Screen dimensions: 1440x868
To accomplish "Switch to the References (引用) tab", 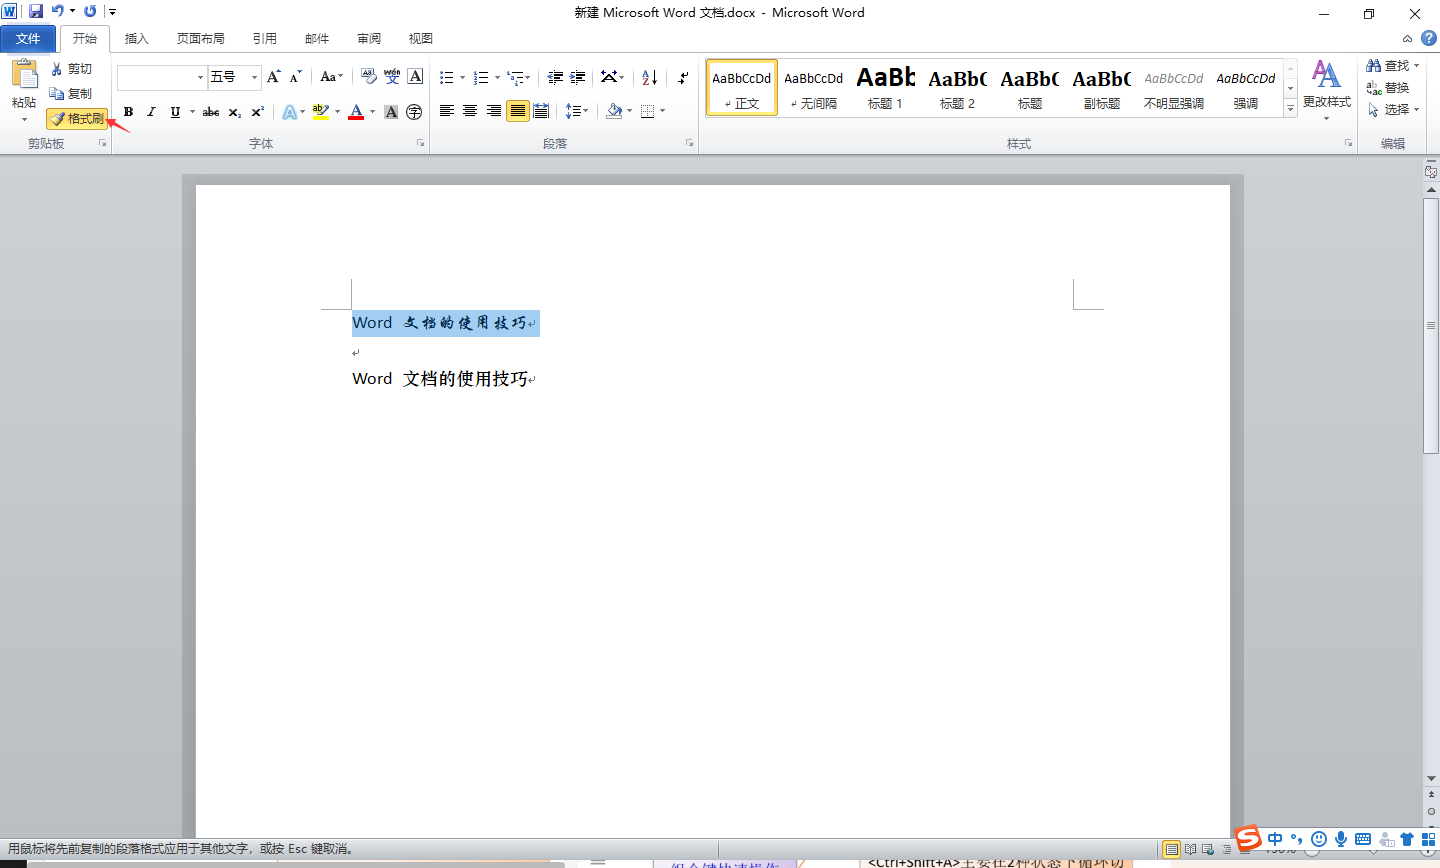I will [x=264, y=39].
